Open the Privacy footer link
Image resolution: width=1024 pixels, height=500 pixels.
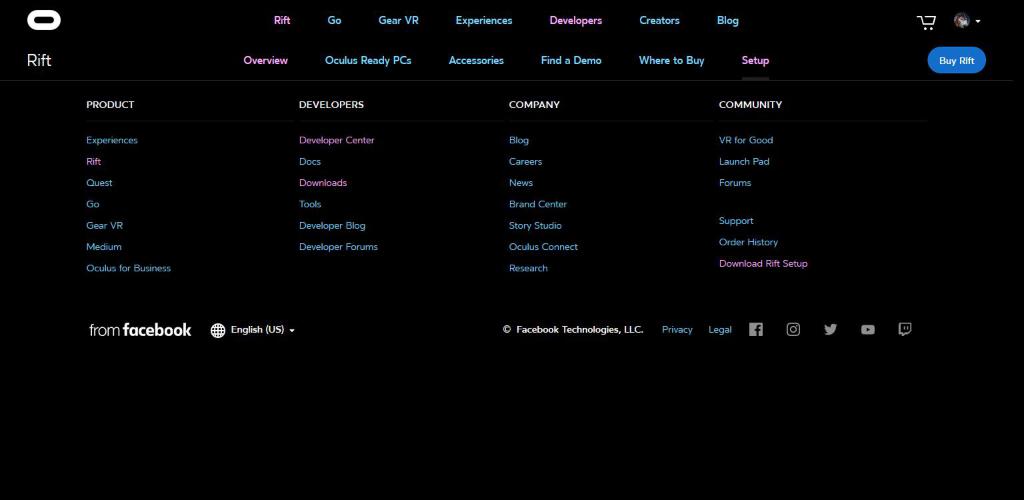[677, 330]
